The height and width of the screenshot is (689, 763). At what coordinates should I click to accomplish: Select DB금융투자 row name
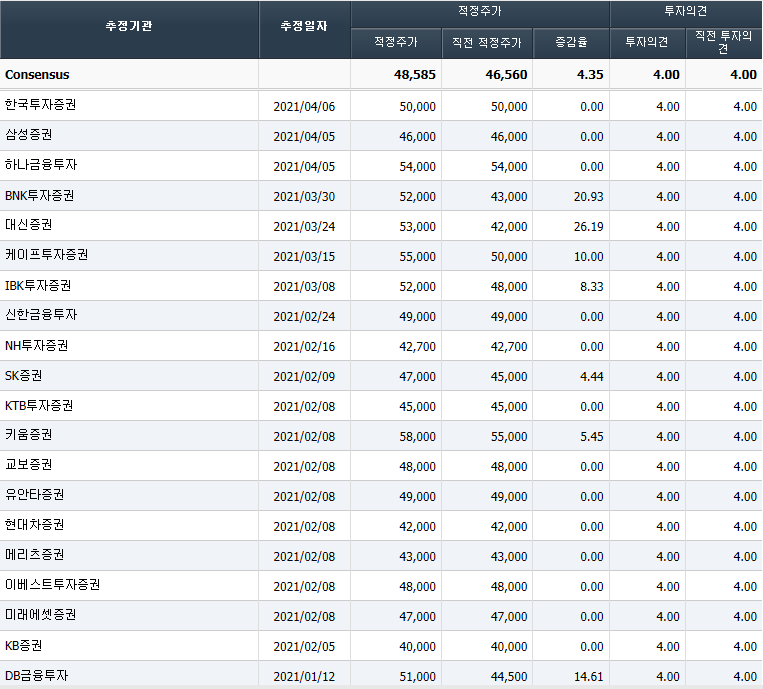click(36, 675)
